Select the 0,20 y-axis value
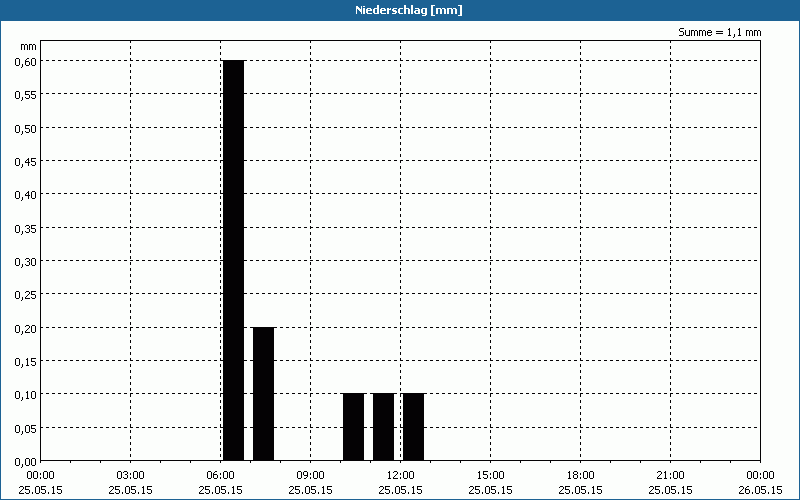Image resolution: width=800 pixels, height=500 pixels. 26,329
